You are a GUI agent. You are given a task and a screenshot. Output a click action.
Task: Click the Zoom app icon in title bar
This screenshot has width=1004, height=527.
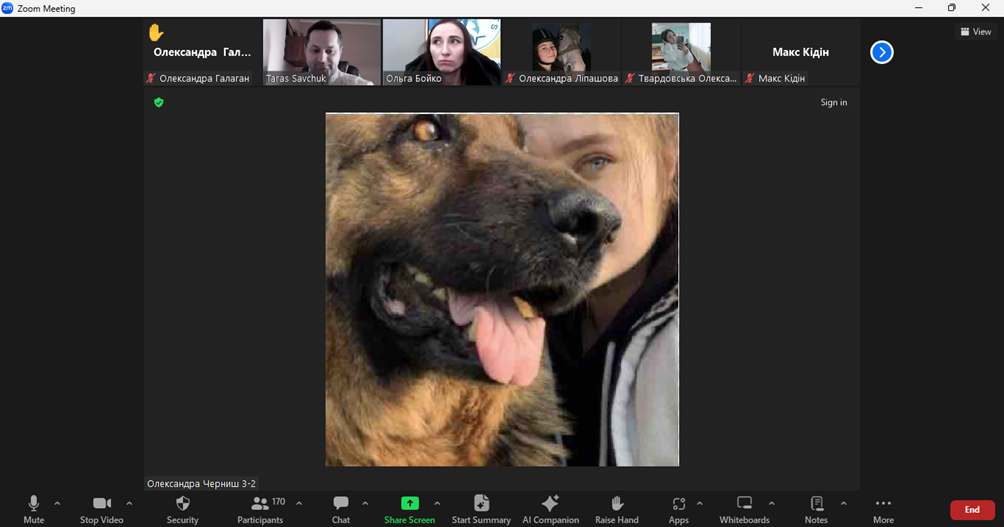coord(8,8)
